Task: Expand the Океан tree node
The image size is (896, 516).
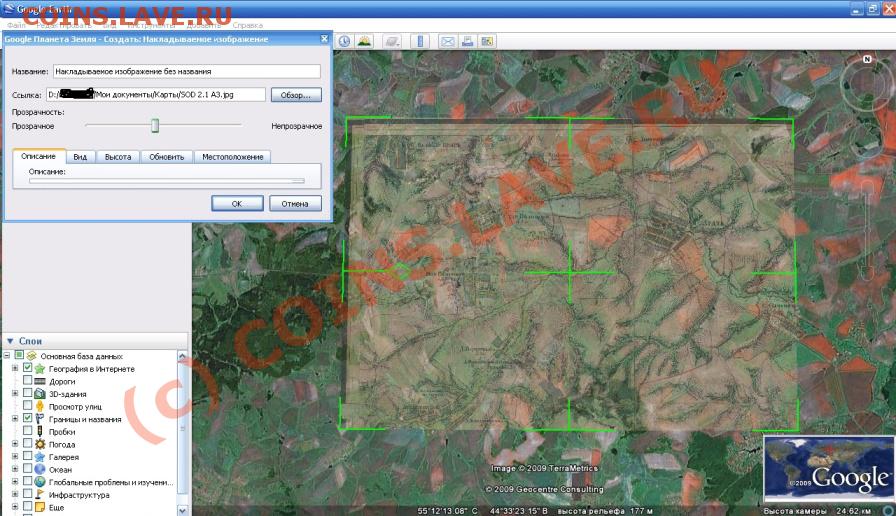Action: (x=15, y=469)
